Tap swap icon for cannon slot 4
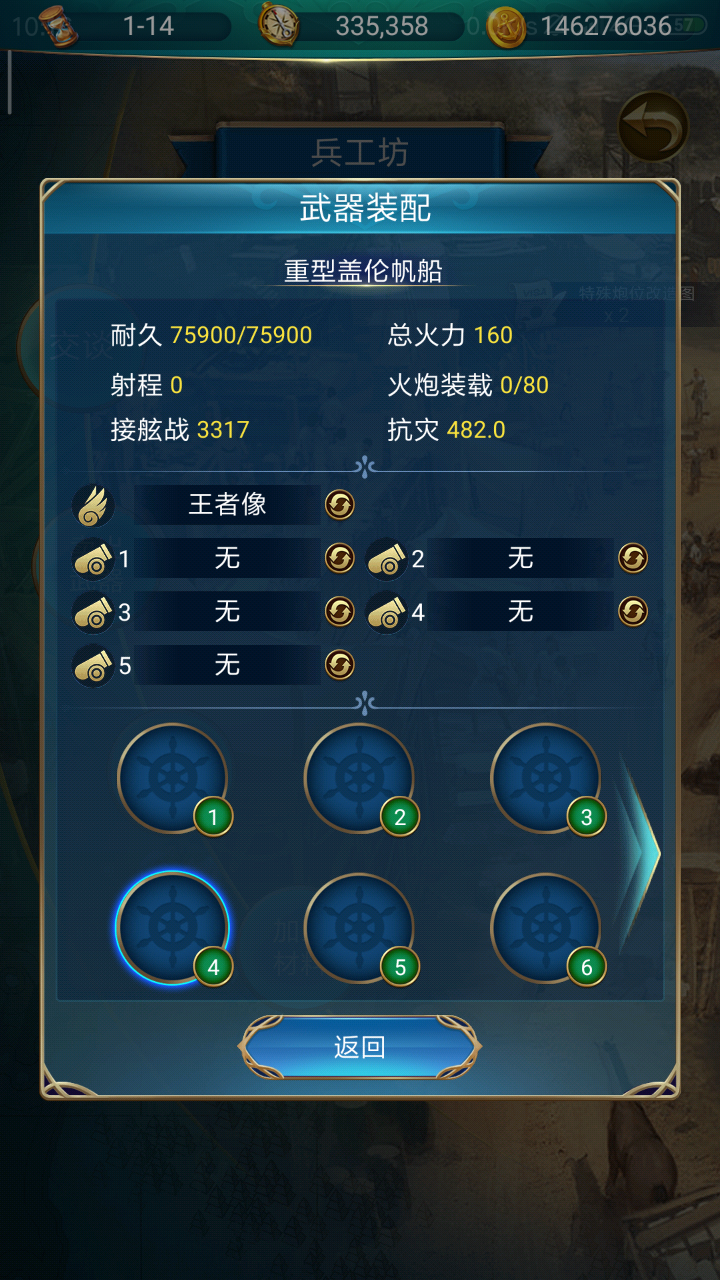 pos(633,611)
